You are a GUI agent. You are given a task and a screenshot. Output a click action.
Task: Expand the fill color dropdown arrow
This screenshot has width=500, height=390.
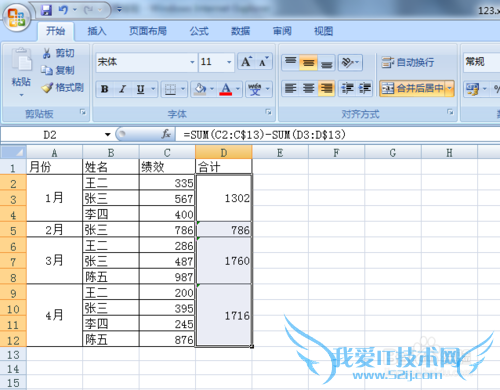[x=212, y=89]
